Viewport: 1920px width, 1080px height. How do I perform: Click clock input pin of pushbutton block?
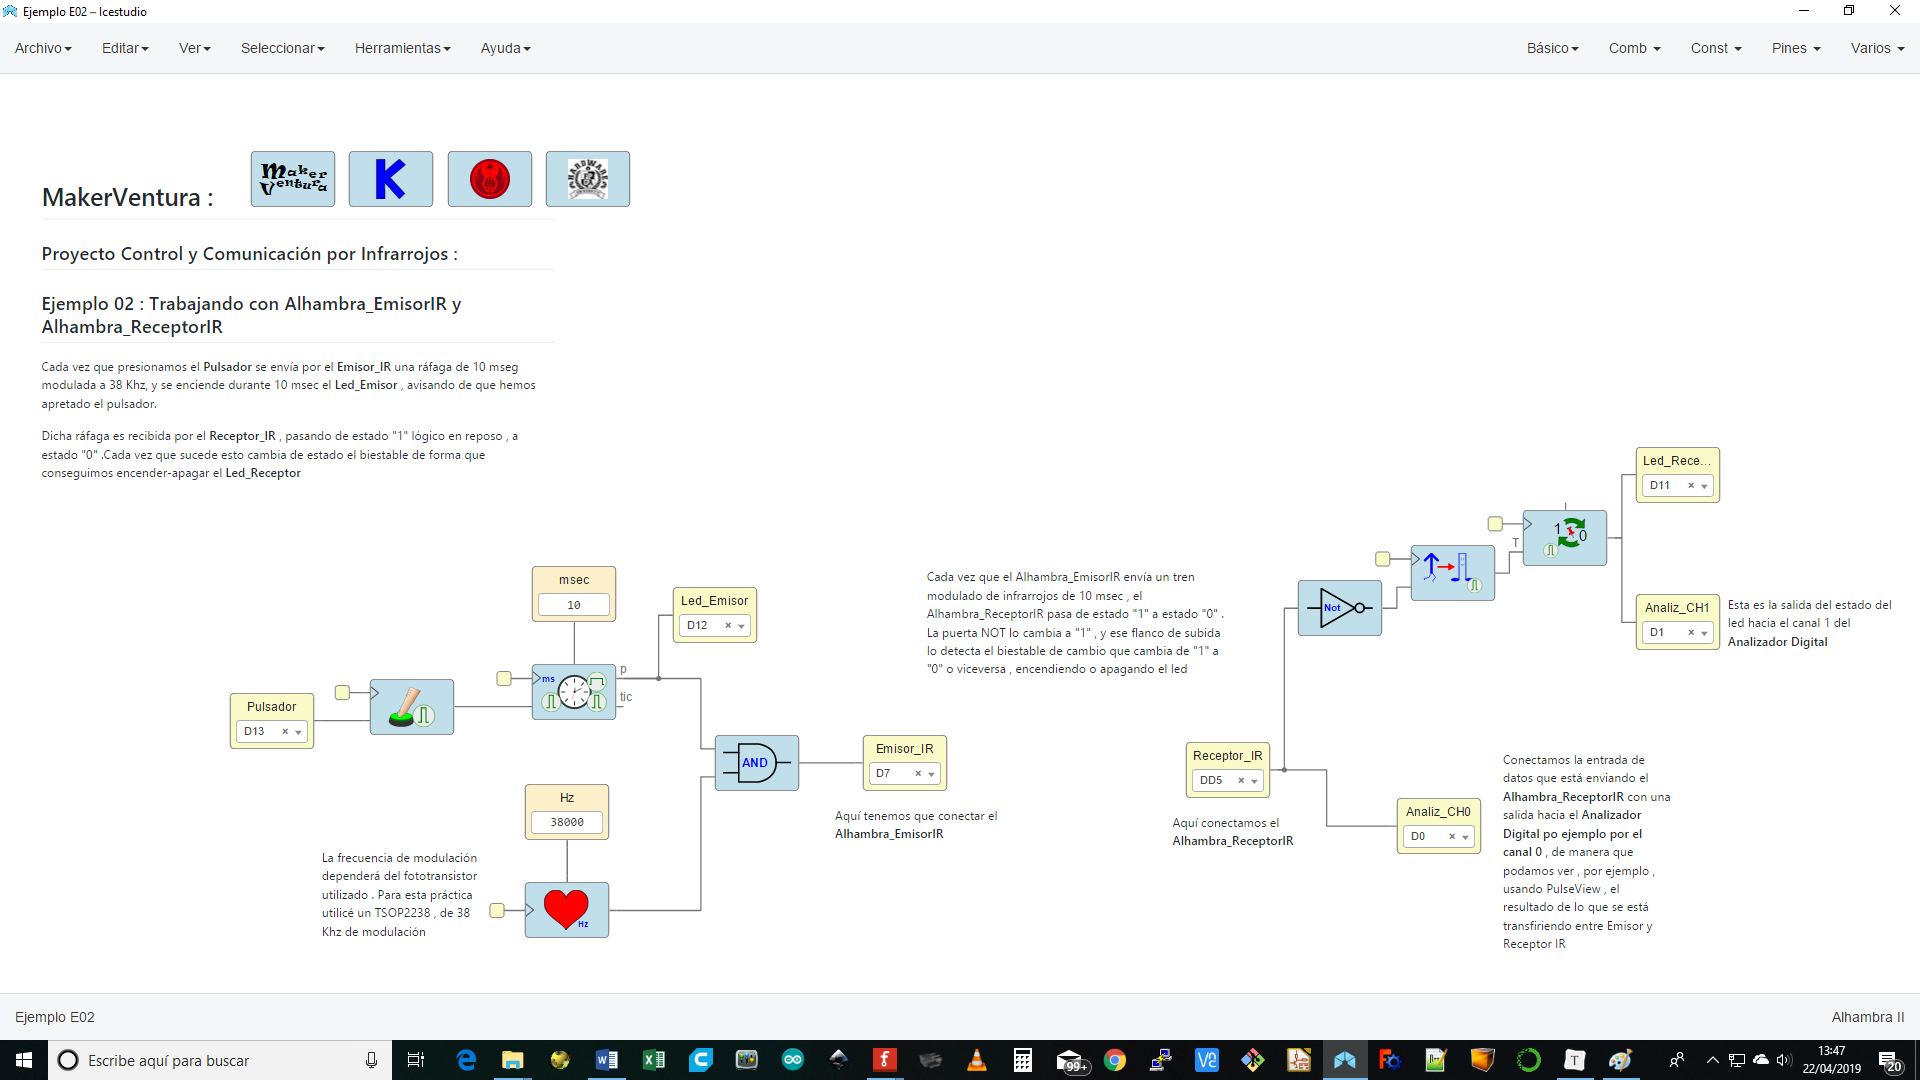342,692
